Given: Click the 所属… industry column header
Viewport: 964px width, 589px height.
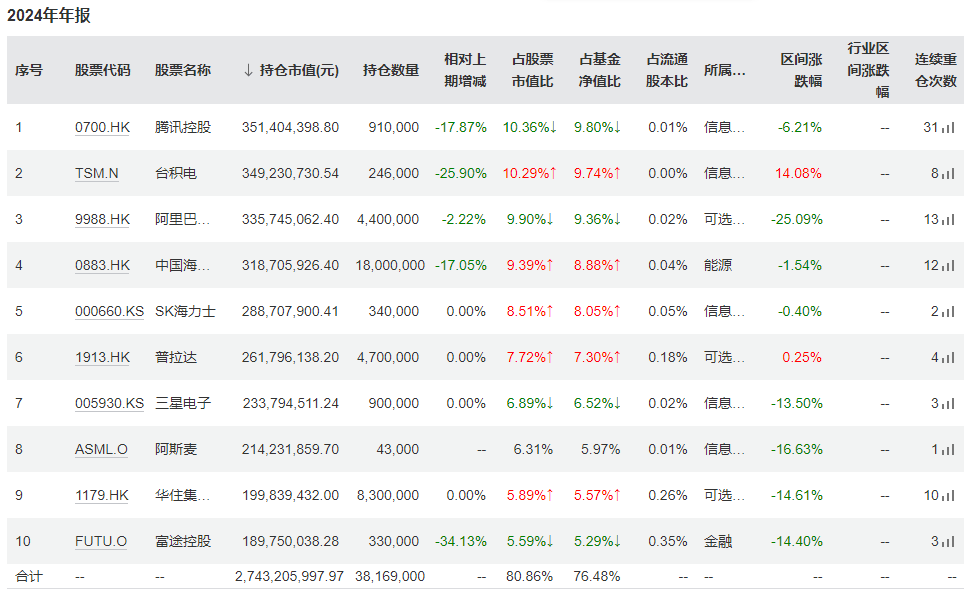Looking at the screenshot, I should pyautogui.click(x=725, y=70).
